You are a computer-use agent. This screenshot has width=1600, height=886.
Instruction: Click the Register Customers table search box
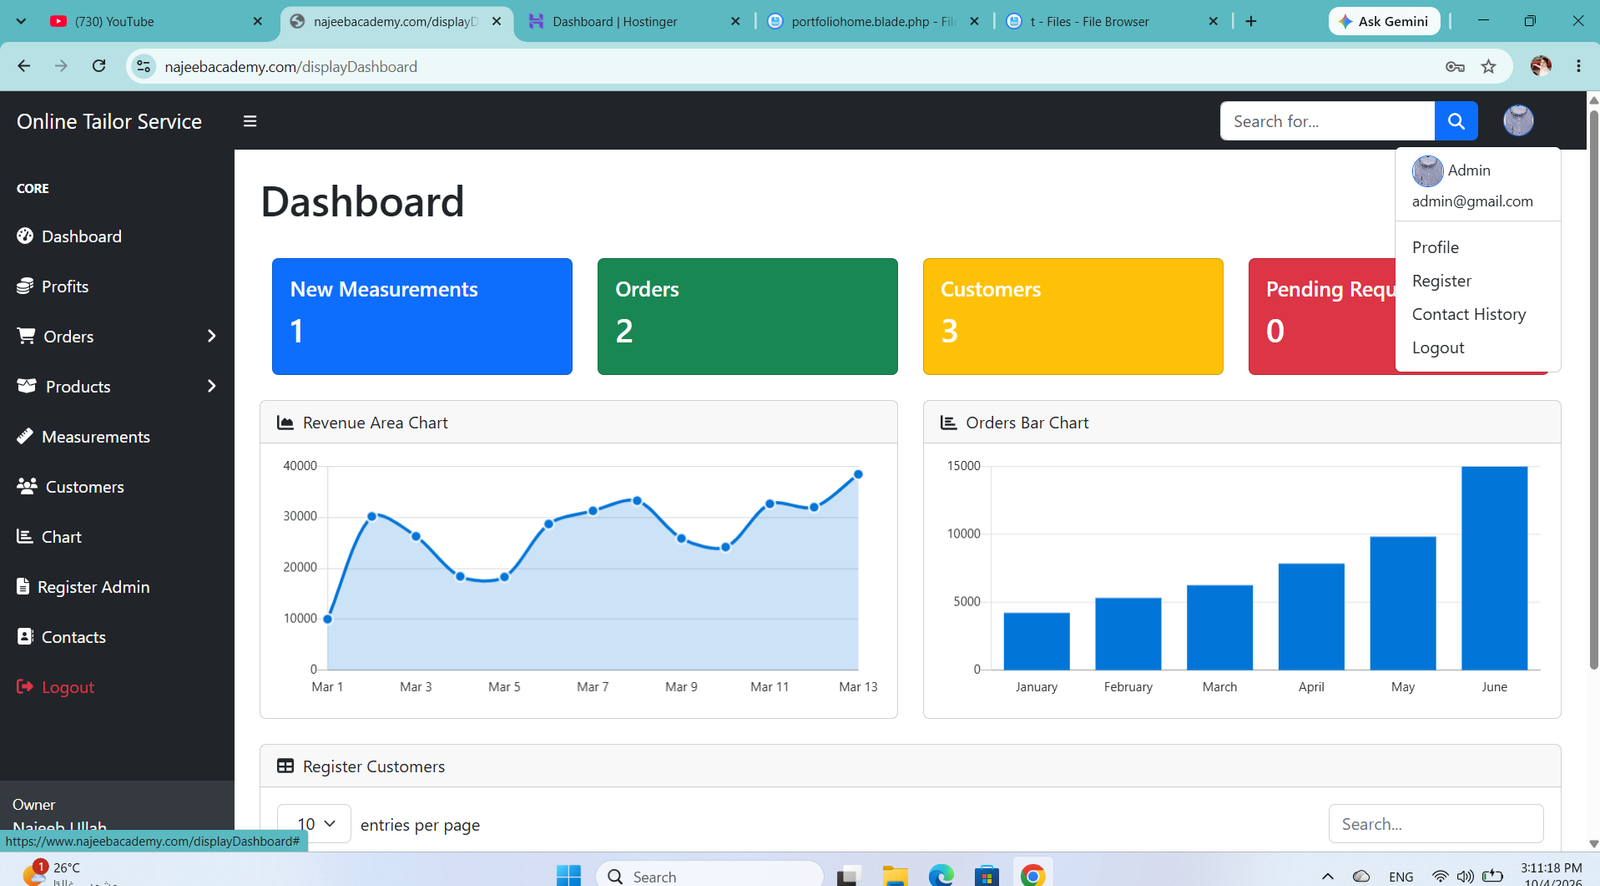[x=1436, y=824]
